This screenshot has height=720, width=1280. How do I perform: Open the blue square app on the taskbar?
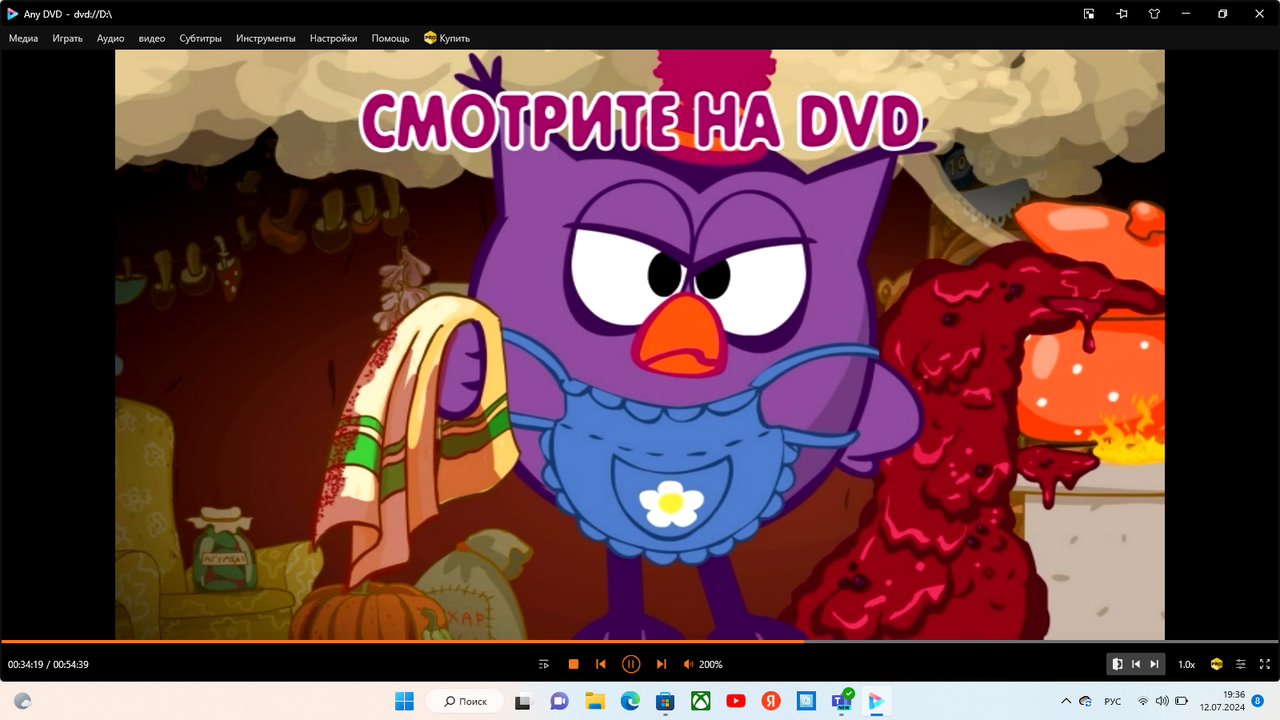[x=806, y=701]
